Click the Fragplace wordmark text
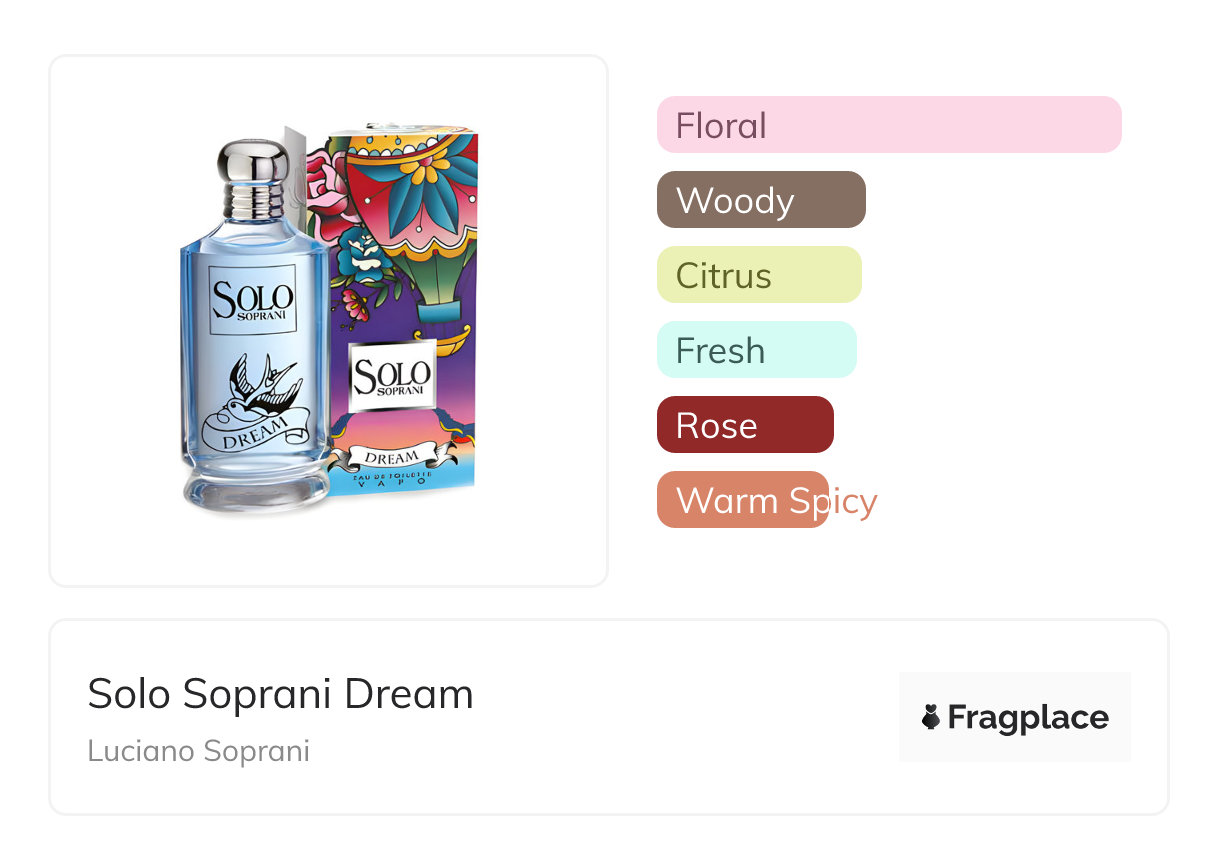This screenshot has width=1218, height=864. click(x=1027, y=717)
